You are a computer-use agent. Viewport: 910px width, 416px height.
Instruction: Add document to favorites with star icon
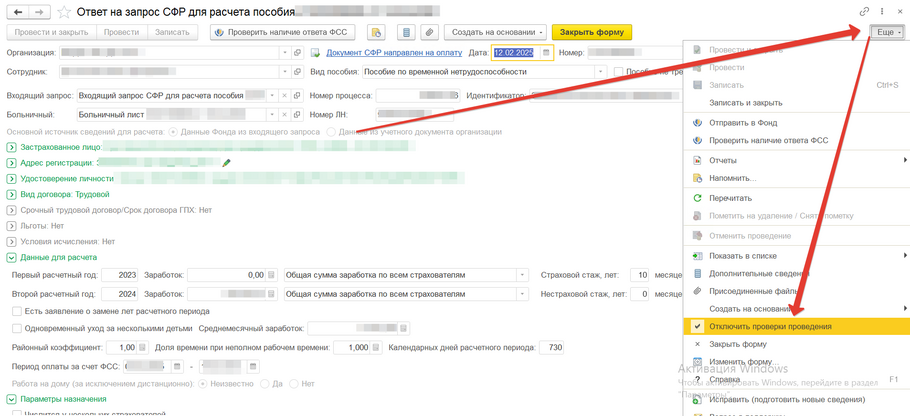64,13
